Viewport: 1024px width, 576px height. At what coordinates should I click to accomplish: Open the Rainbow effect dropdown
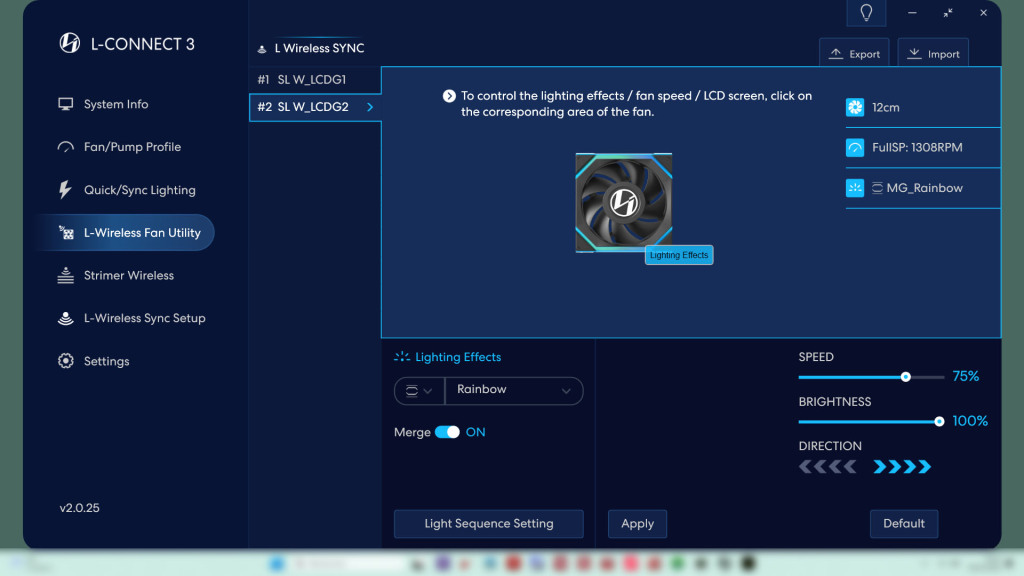point(513,390)
